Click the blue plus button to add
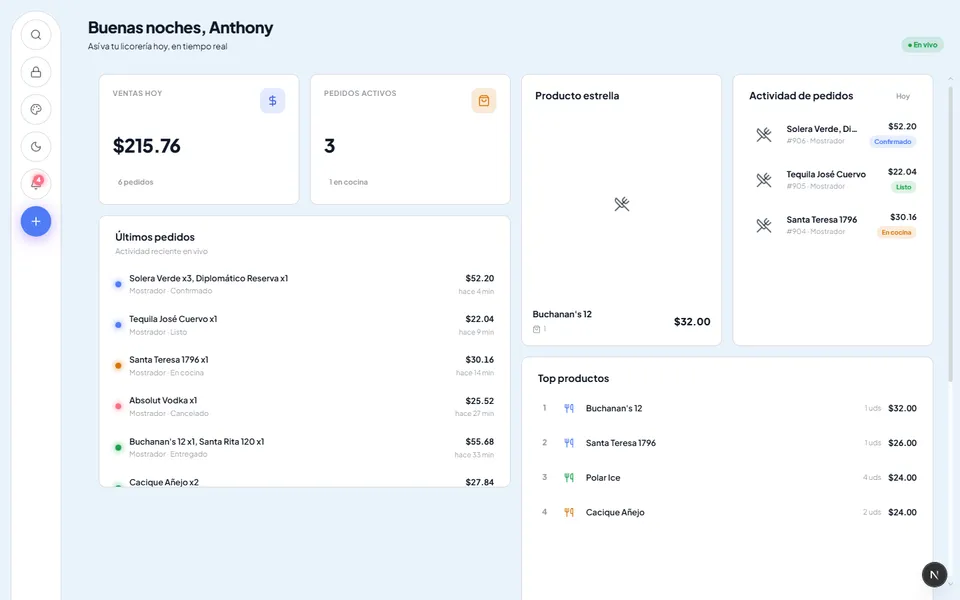This screenshot has height=600, width=960. point(36,221)
